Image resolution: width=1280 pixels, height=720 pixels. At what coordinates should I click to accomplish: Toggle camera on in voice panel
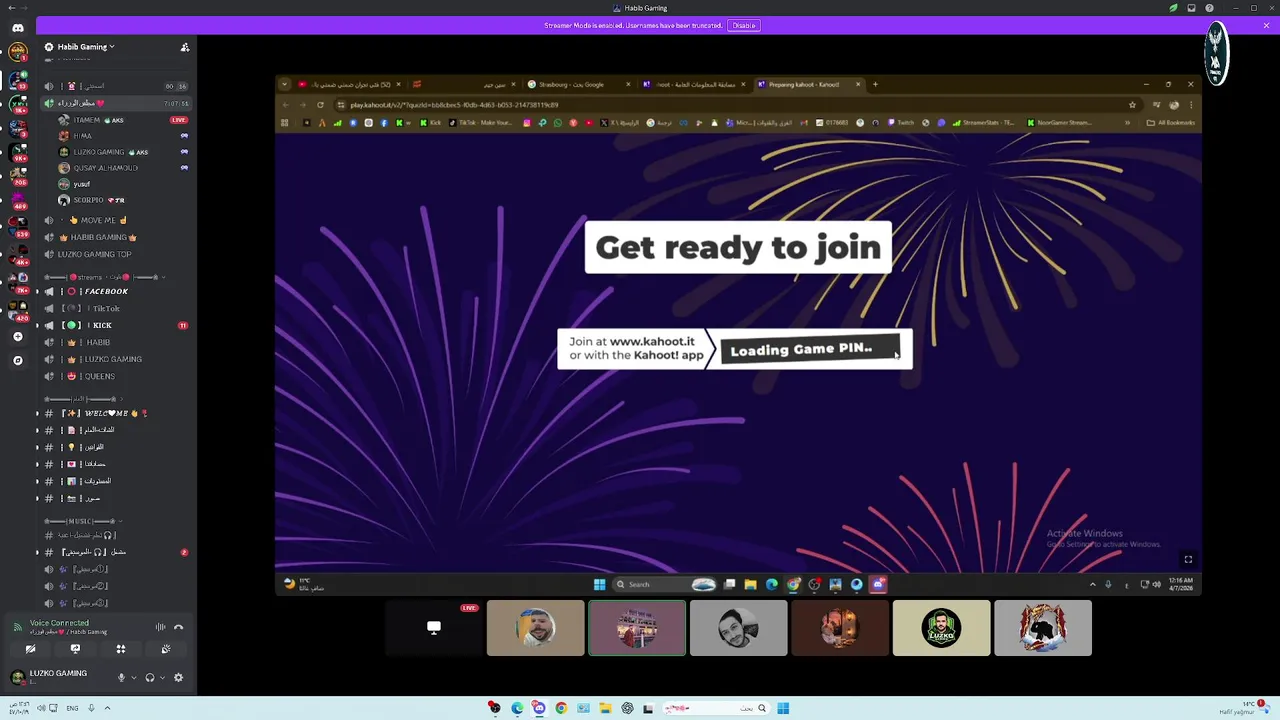pyautogui.click(x=30, y=649)
